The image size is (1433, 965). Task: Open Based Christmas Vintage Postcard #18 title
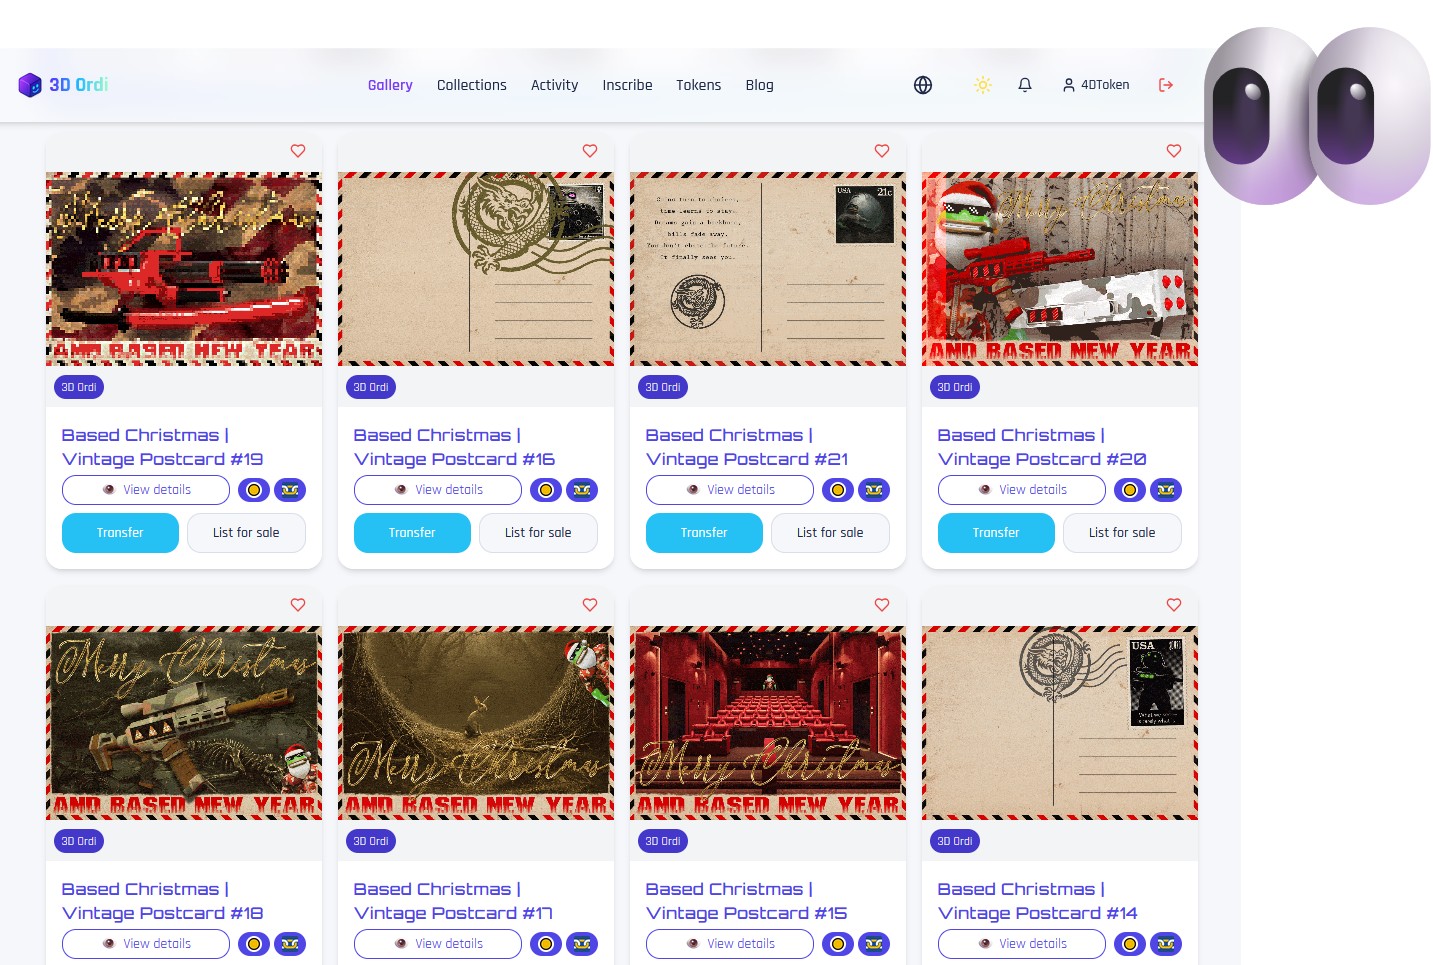pos(162,901)
